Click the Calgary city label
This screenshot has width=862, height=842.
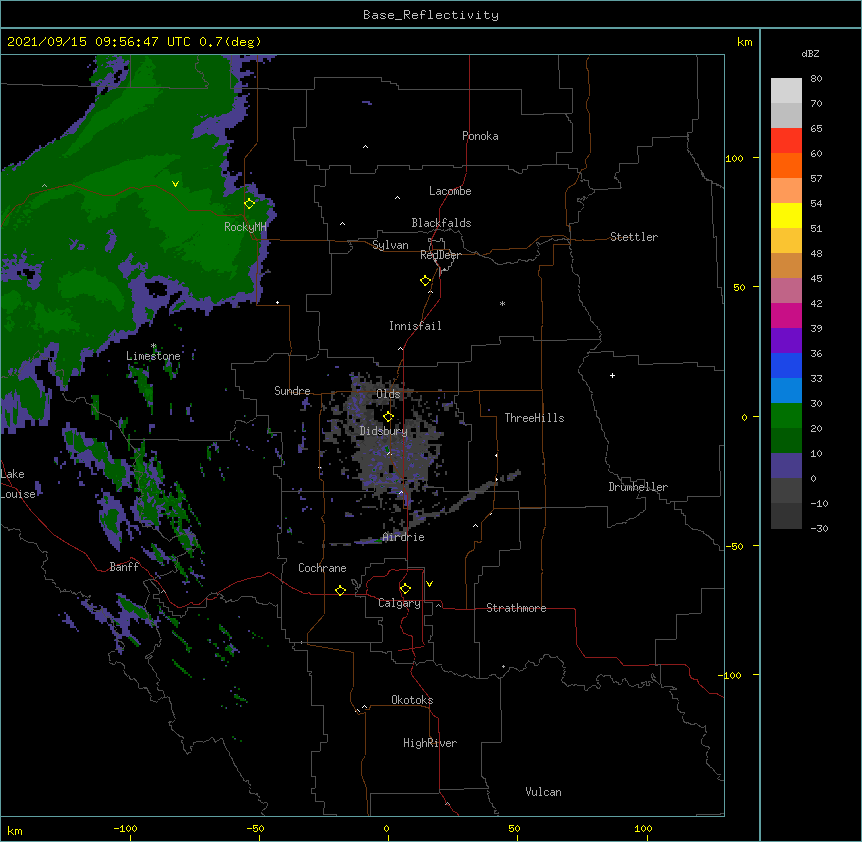coord(399,603)
